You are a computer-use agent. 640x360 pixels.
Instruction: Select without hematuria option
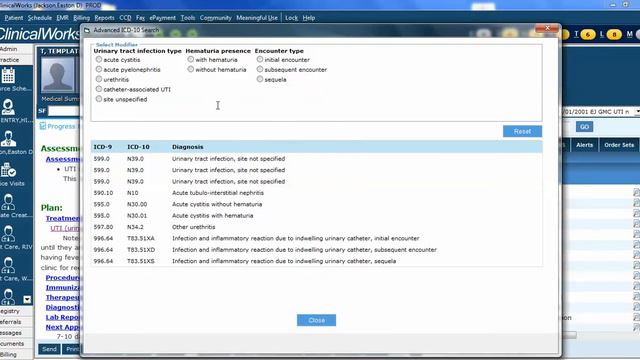pos(191,69)
